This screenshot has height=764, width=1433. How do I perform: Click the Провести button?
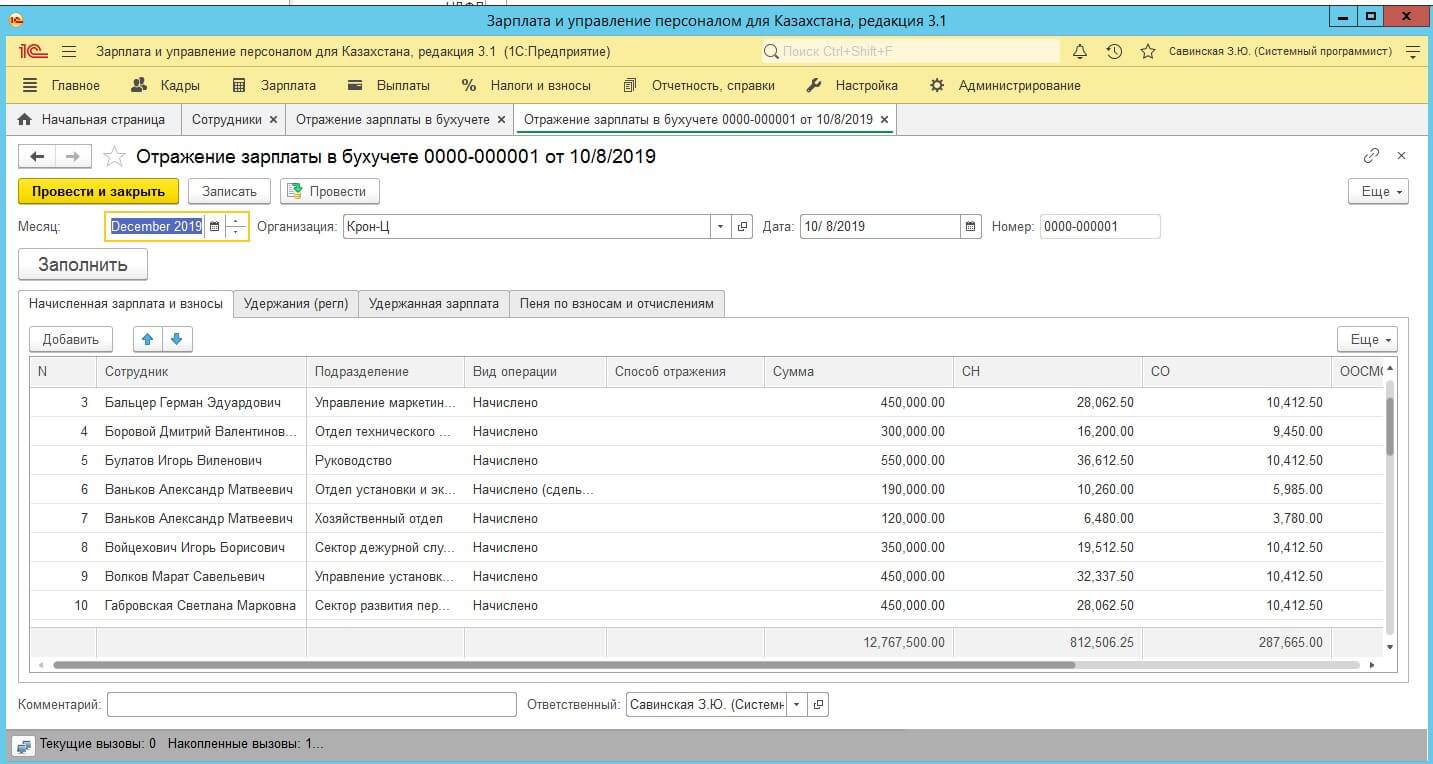coord(329,191)
